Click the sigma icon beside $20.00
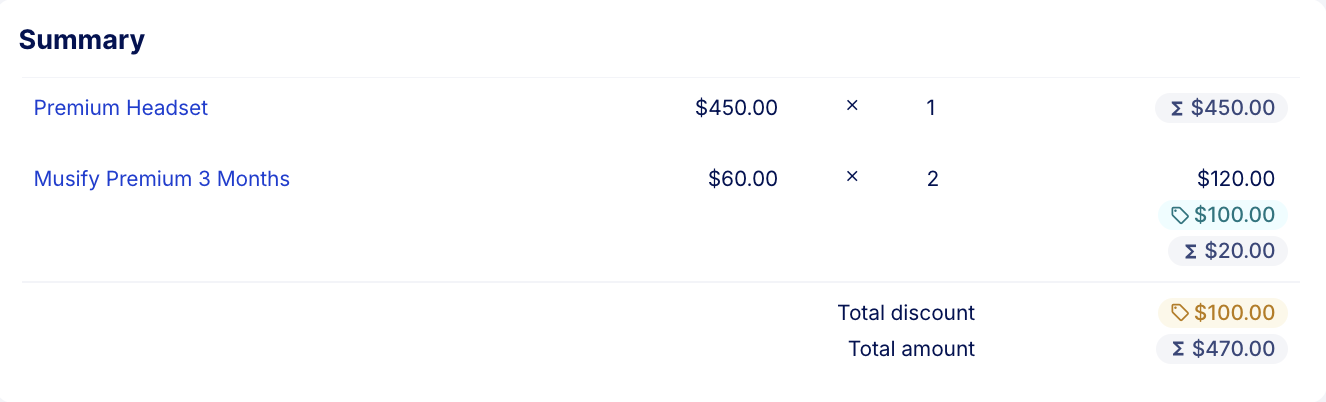Screen dimensions: 1326x402 coord(1190,251)
